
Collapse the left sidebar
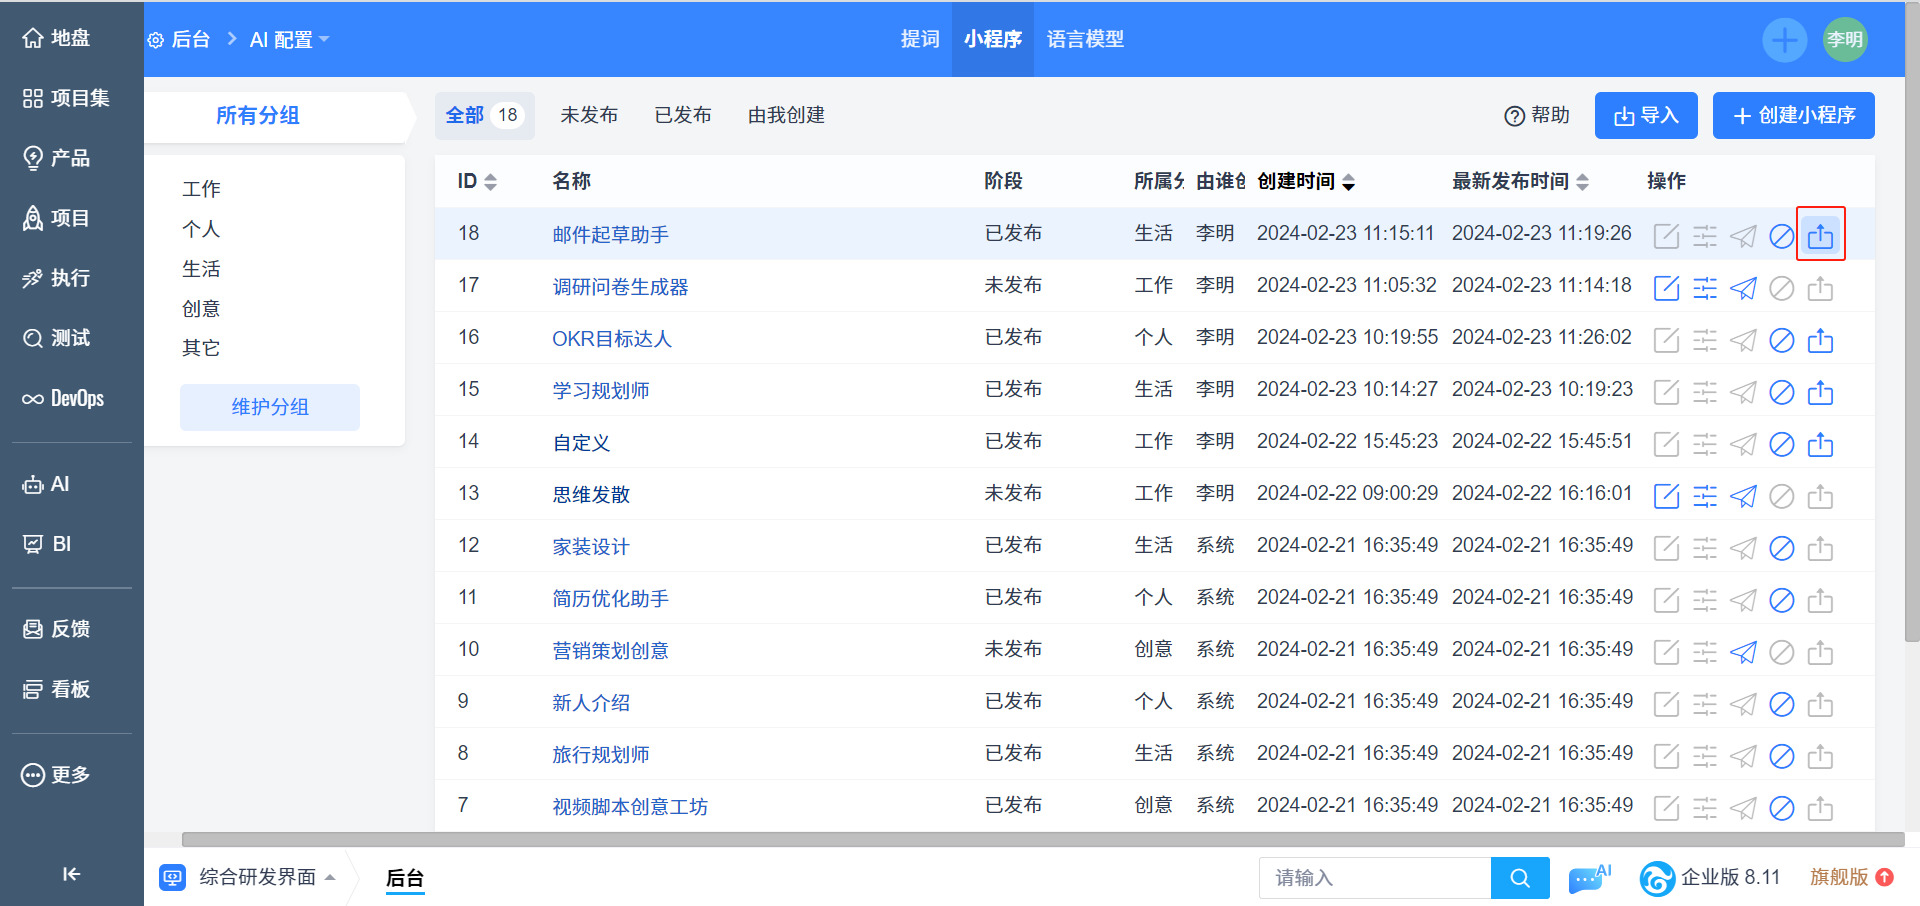click(x=71, y=874)
